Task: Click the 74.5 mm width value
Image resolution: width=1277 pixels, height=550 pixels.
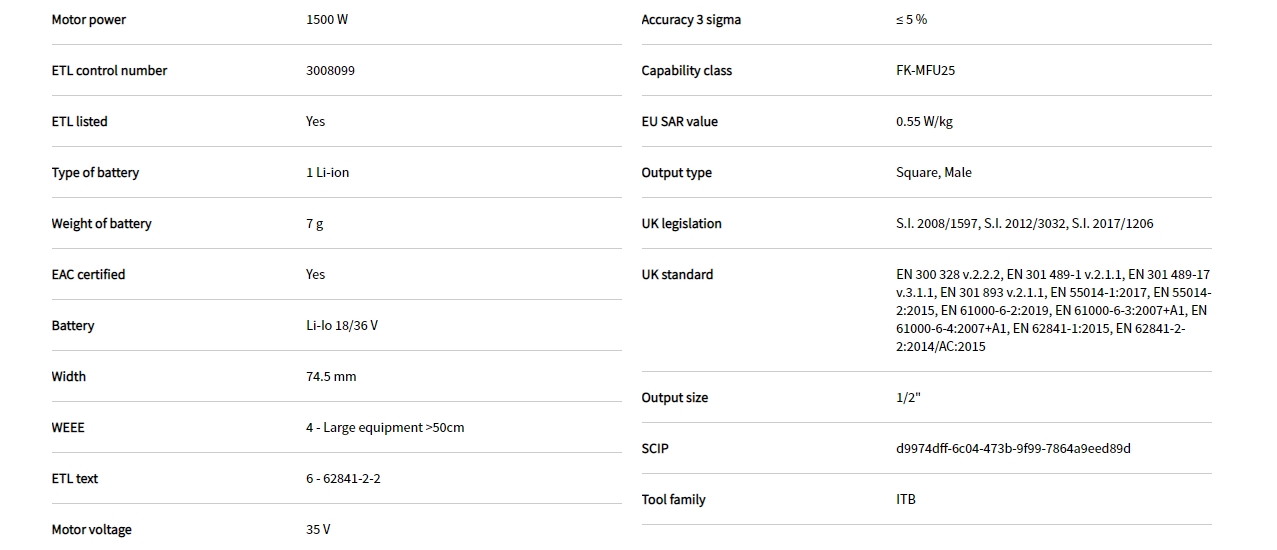Action: point(331,377)
